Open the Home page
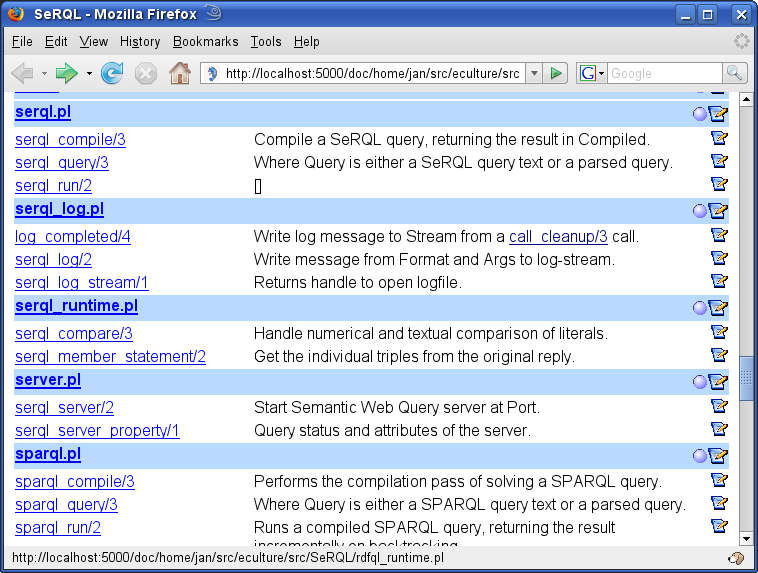The image size is (758, 573). pyautogui.click(x=180, y=73)
